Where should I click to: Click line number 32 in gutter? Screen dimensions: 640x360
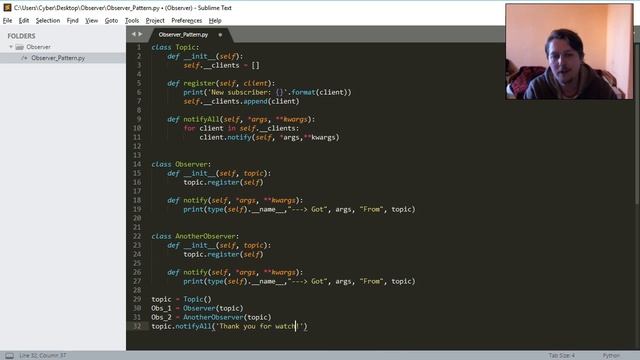[137, 326]
